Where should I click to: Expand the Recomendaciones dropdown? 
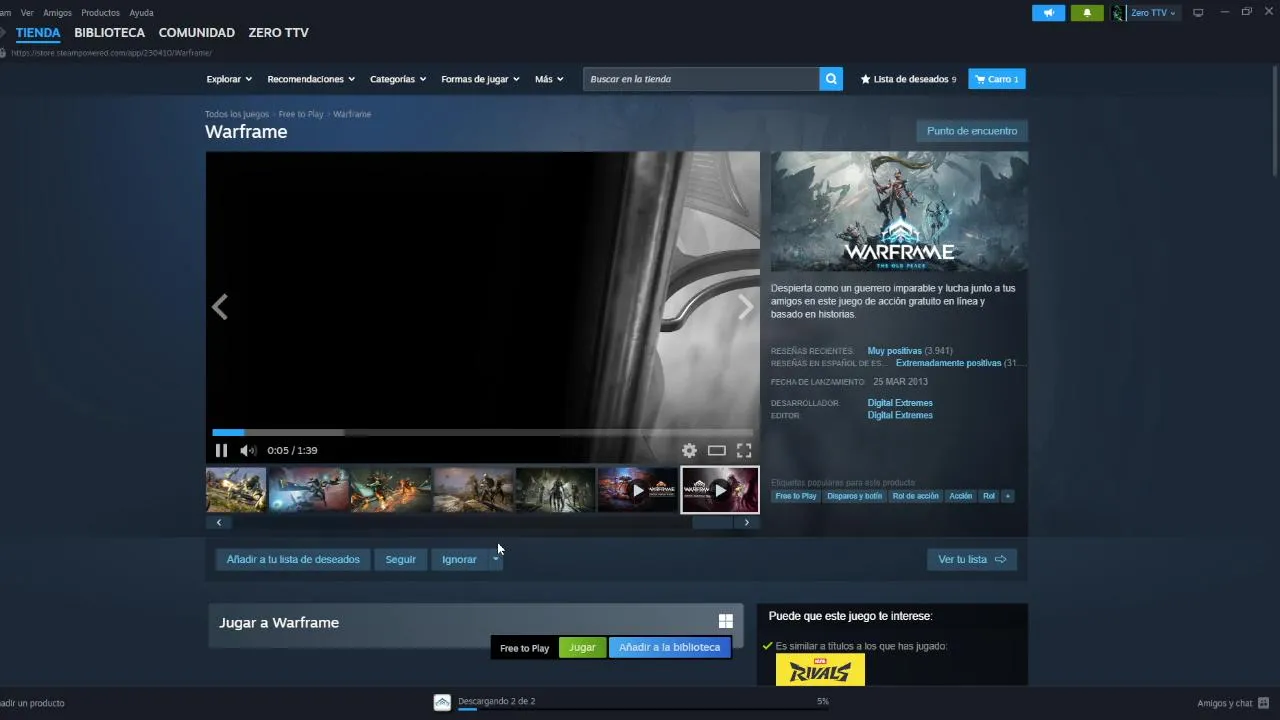point(311,79)
